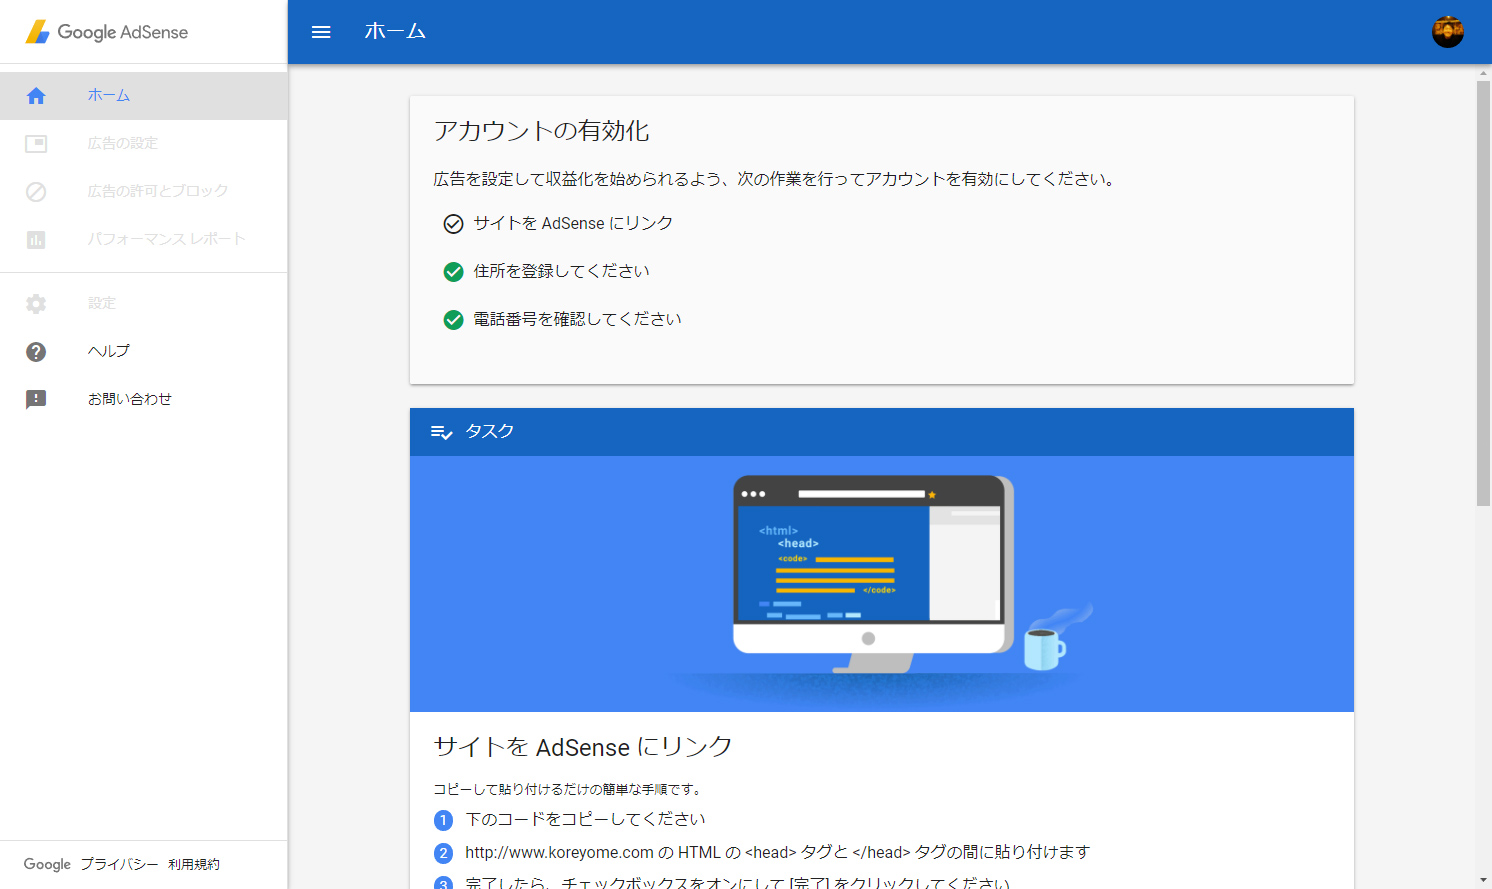
Task: Click the 広告を設定して収益化 description sentence
Action: pyautogui.click(x=776, y=179)
